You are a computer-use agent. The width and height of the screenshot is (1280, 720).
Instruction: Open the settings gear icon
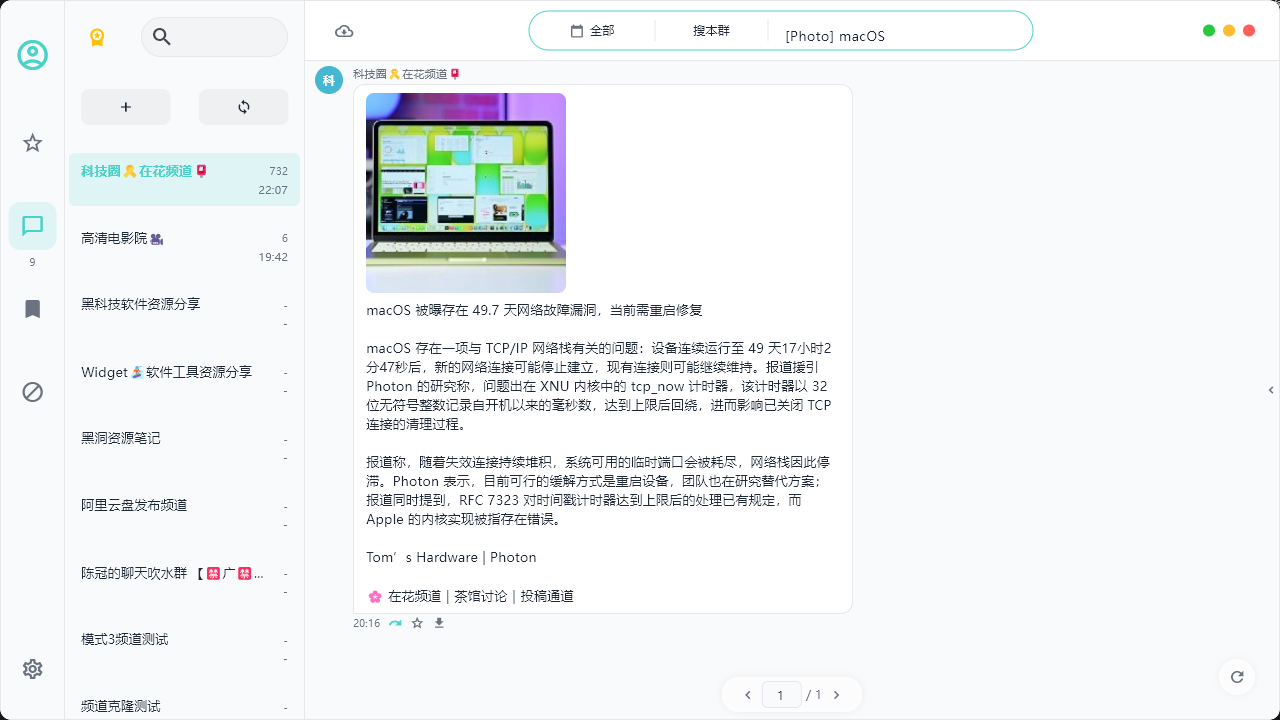click(x=32, y=669)
